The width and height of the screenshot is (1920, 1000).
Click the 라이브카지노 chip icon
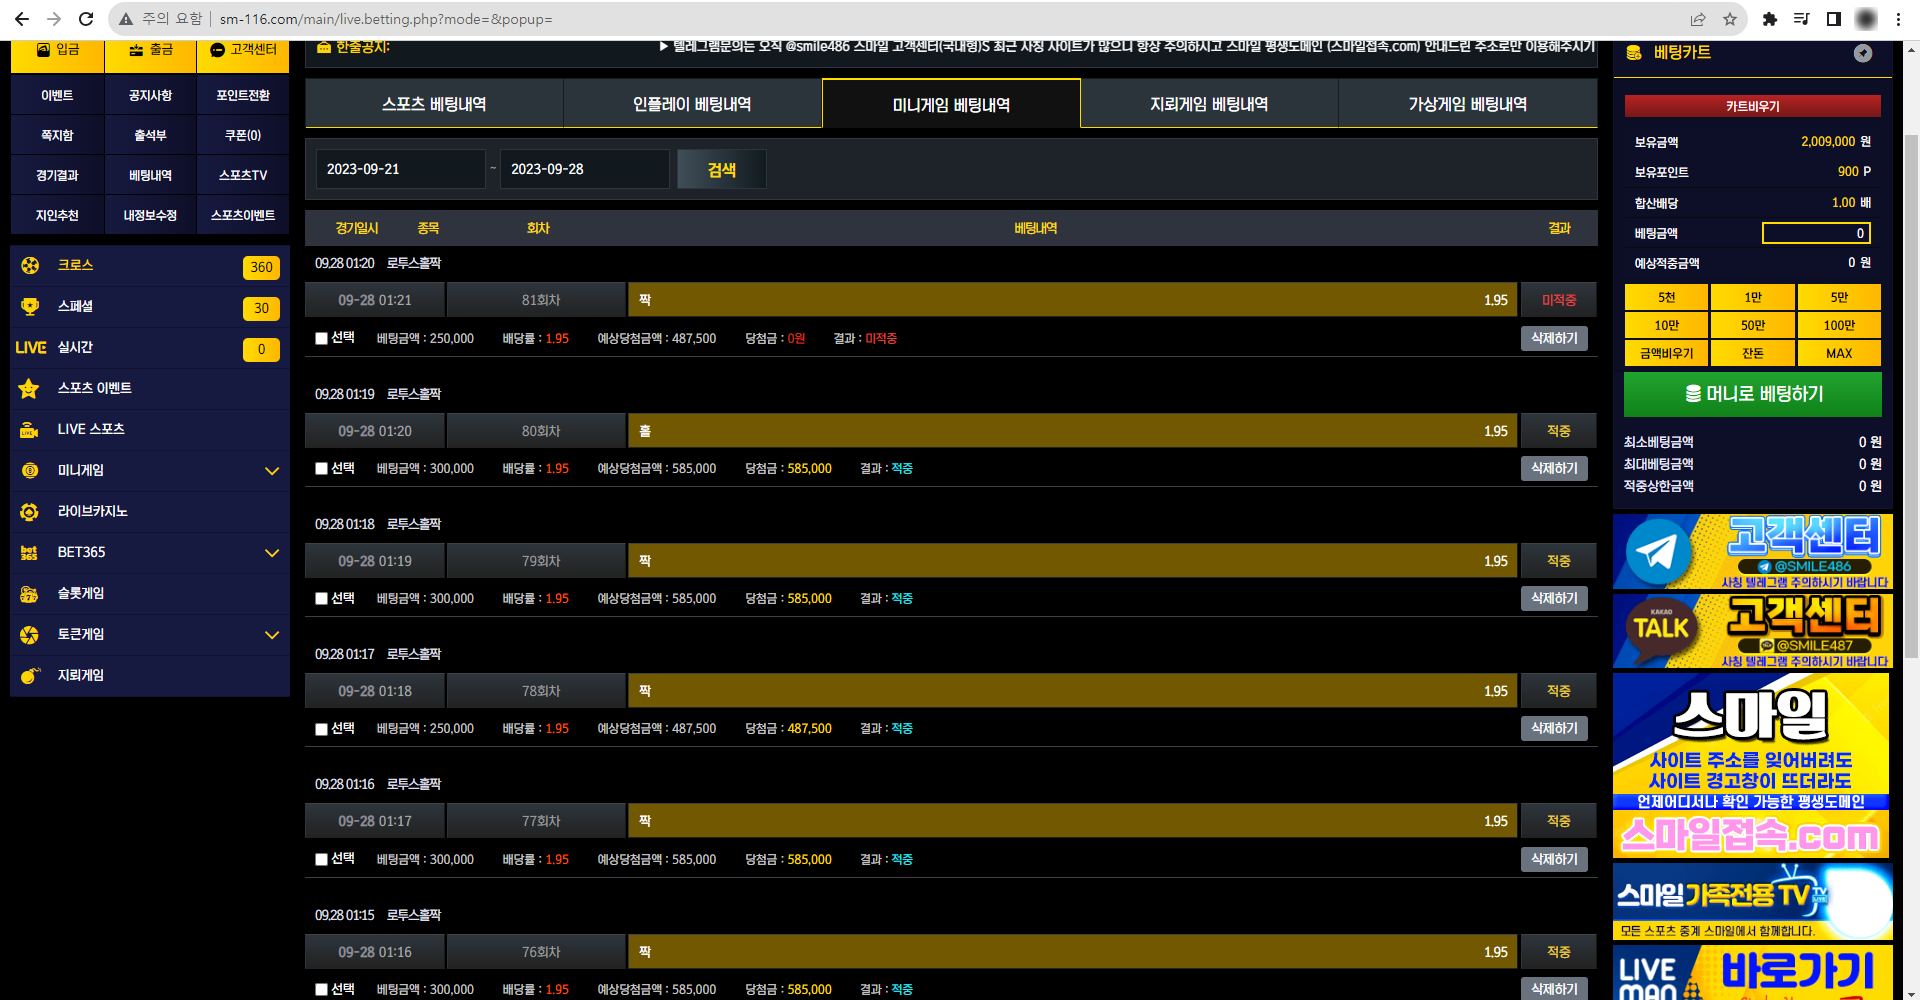tap(29, 511)
